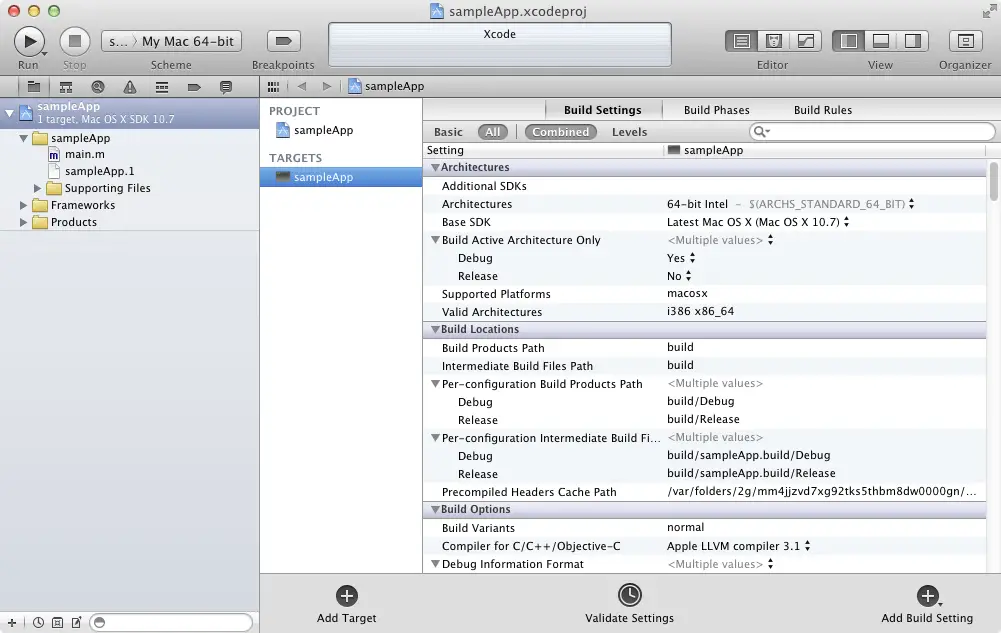Image resolution: width=1001 pixels, height=633 pixels.
Task: Collapse the Architectures section
Action: click(x=435, y=167)
